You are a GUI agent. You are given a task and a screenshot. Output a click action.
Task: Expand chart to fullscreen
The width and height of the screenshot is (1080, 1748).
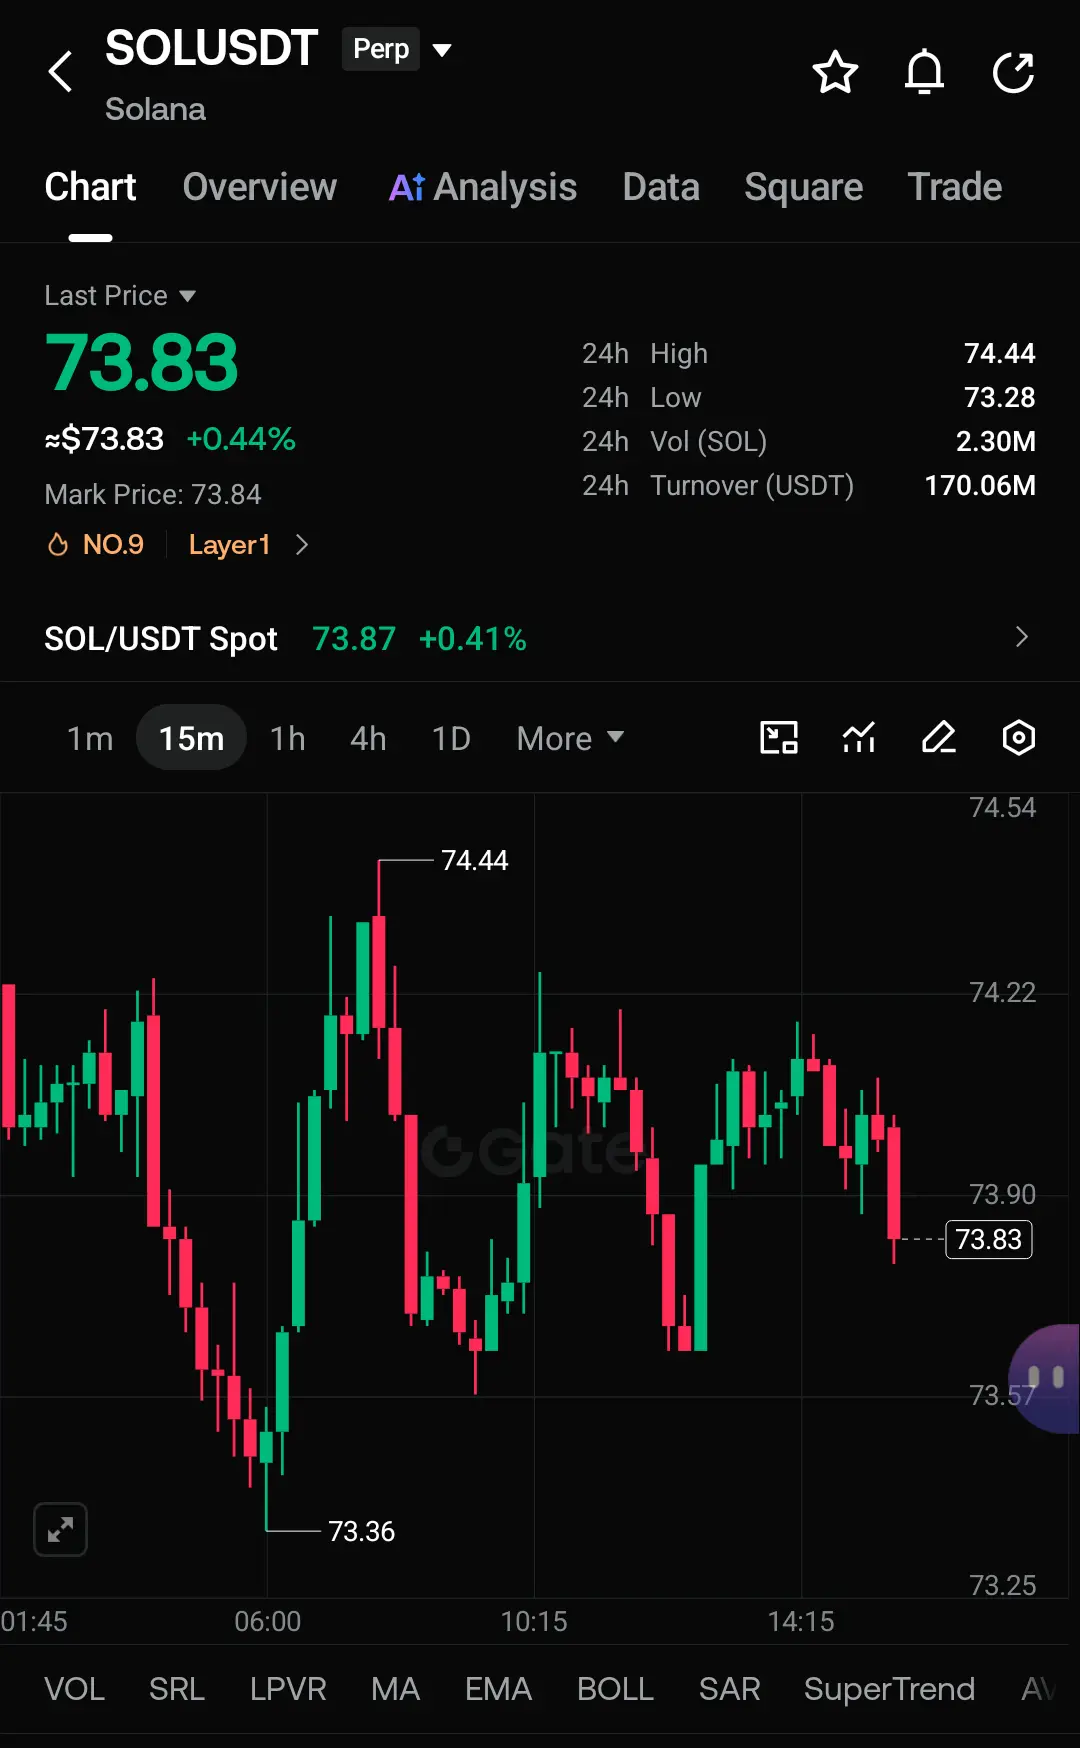click(x=61, y=1529)
